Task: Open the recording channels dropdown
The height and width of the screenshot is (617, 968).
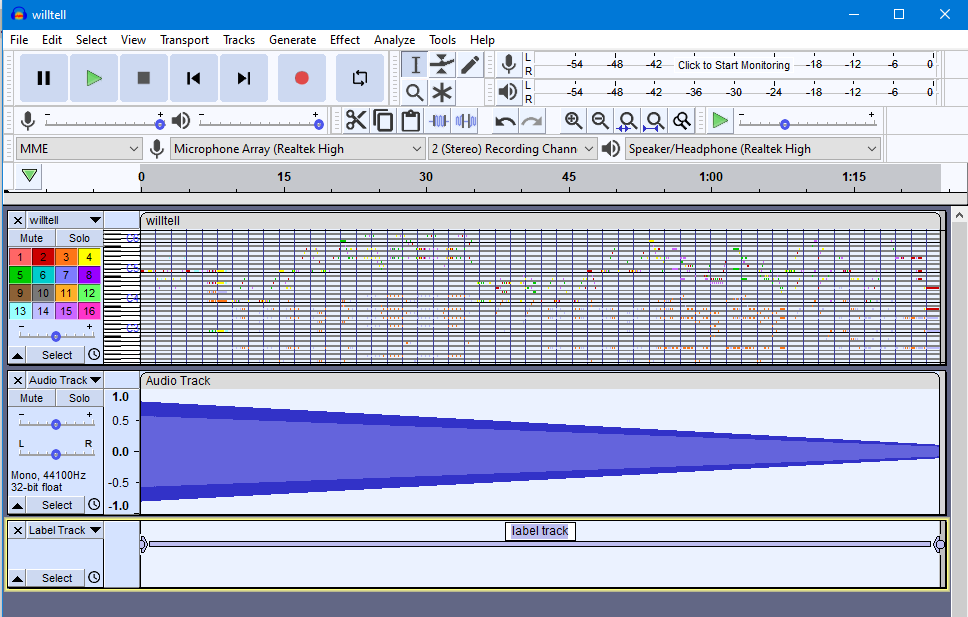Action: point(512,148)
